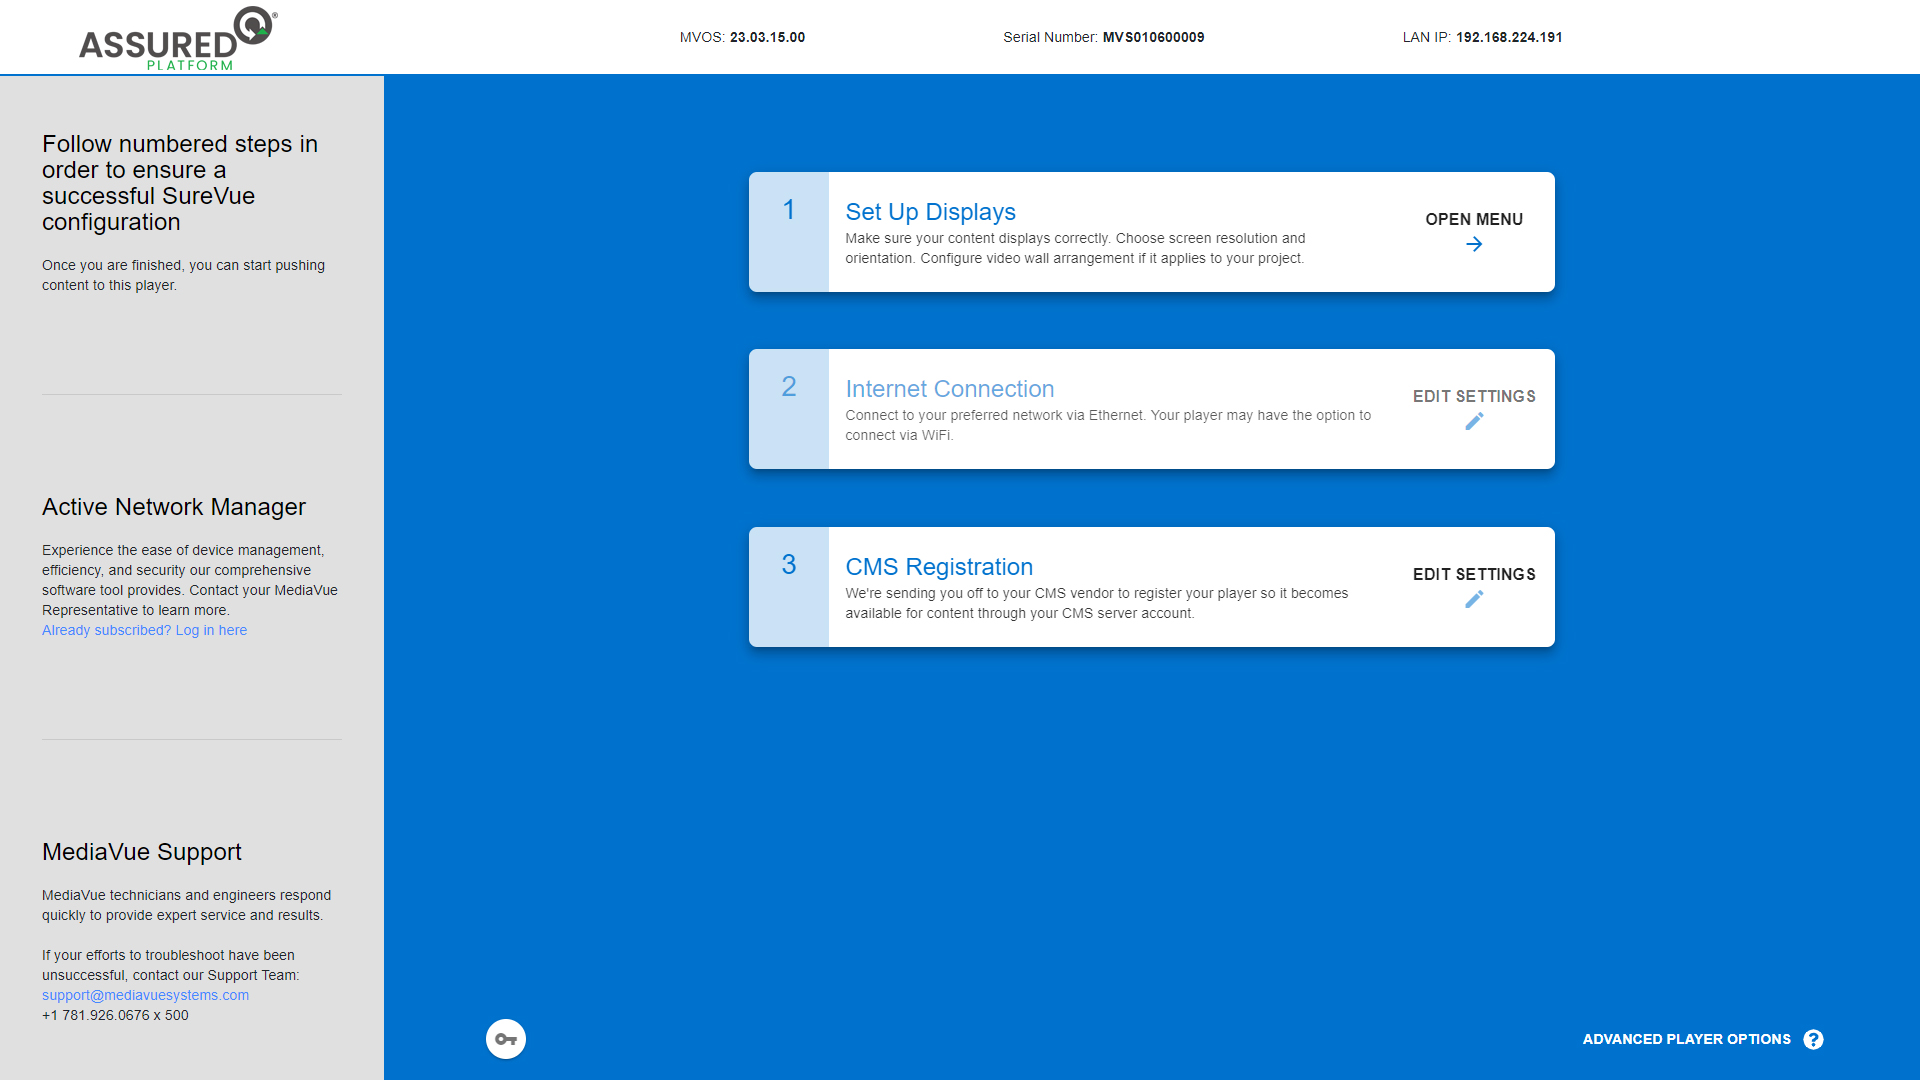Click the support@mediavuesystems.com email link
Viewport: 1920px width, 1080px height.
145,995
